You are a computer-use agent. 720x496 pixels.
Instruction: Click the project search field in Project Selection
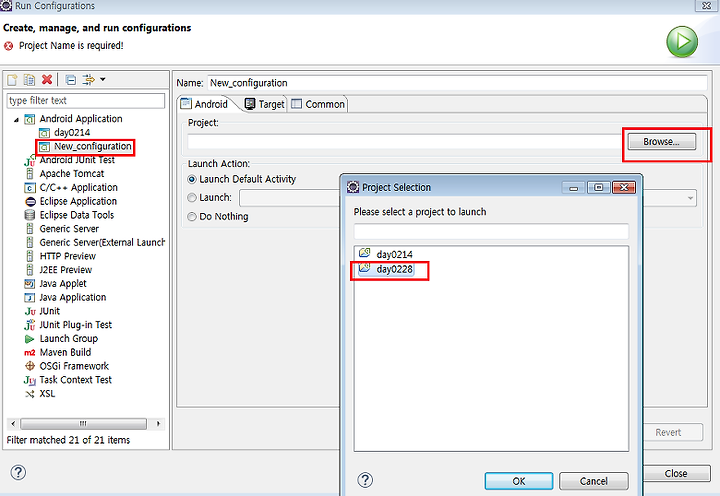pyautogui.click(x=491, y=231)
